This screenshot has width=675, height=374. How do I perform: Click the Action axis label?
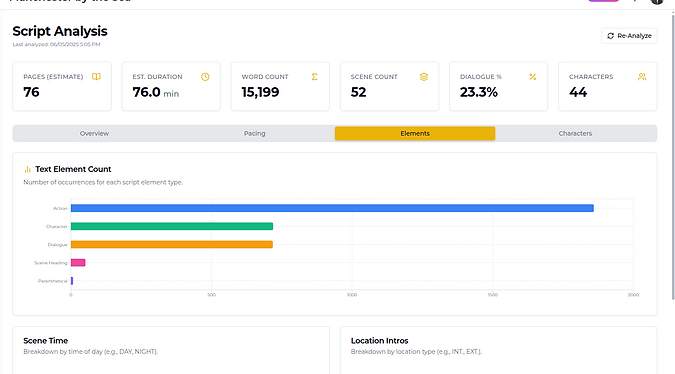click(60, 208)
